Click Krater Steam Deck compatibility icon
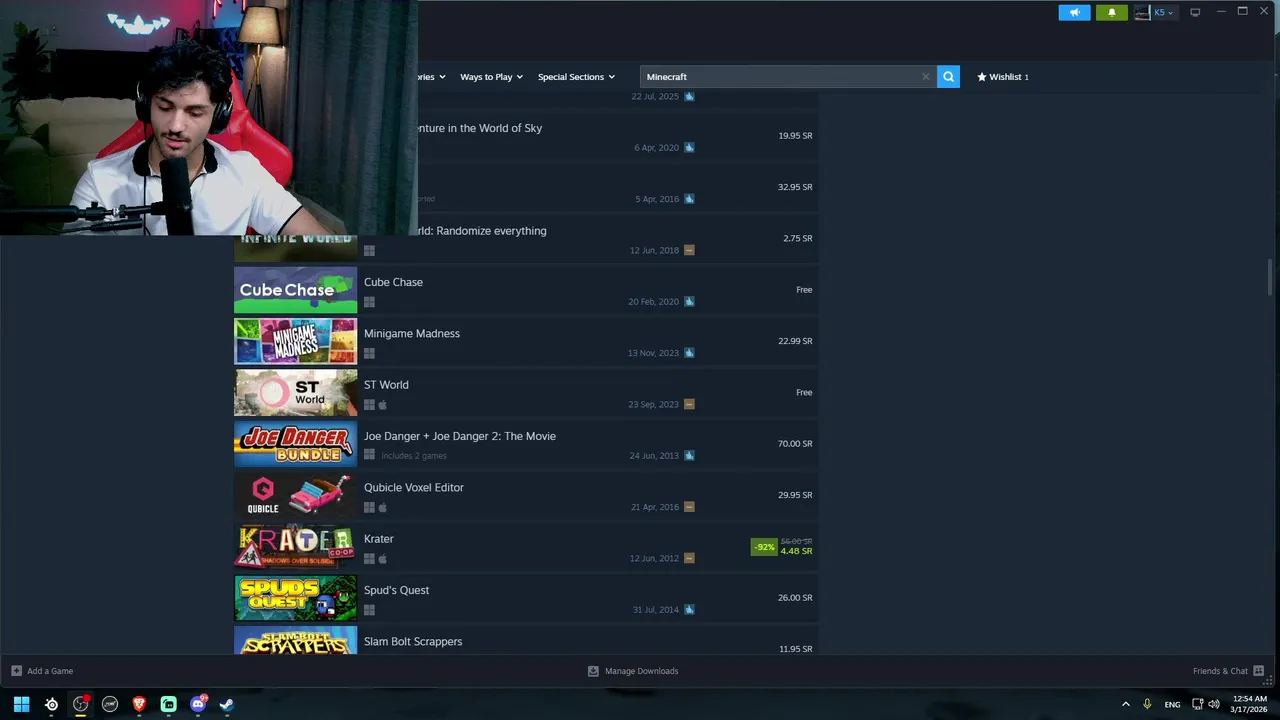1280x720 pixels. tap(689, 558)
